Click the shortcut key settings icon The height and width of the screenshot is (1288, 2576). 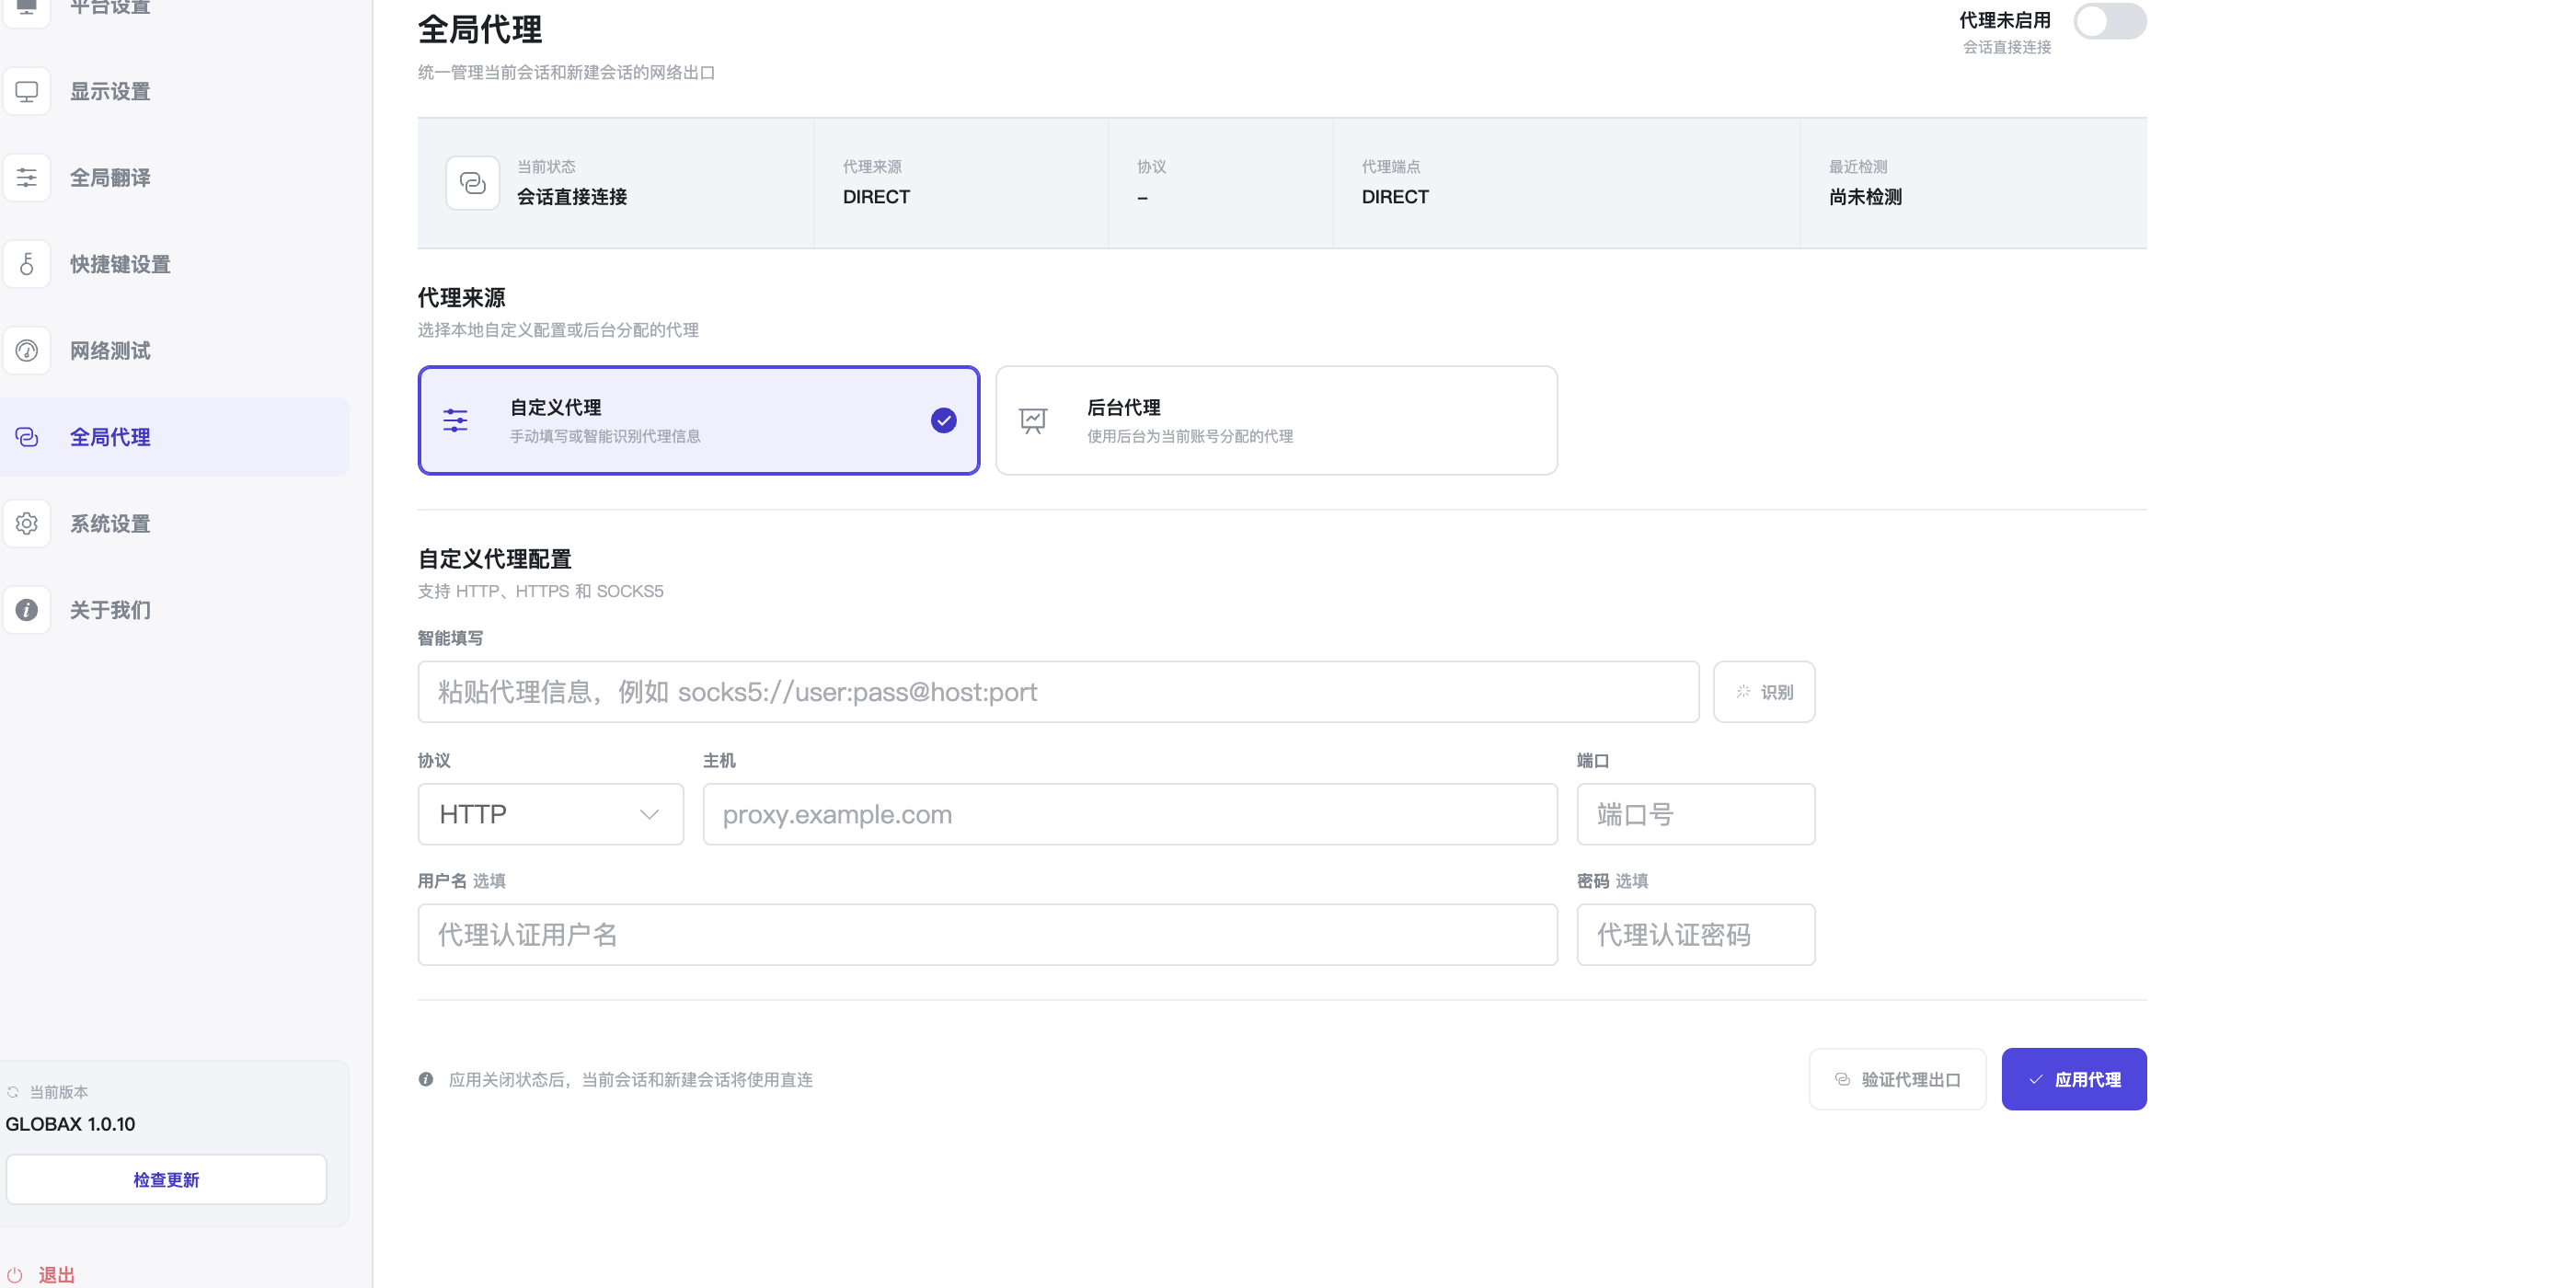(27, 264)
